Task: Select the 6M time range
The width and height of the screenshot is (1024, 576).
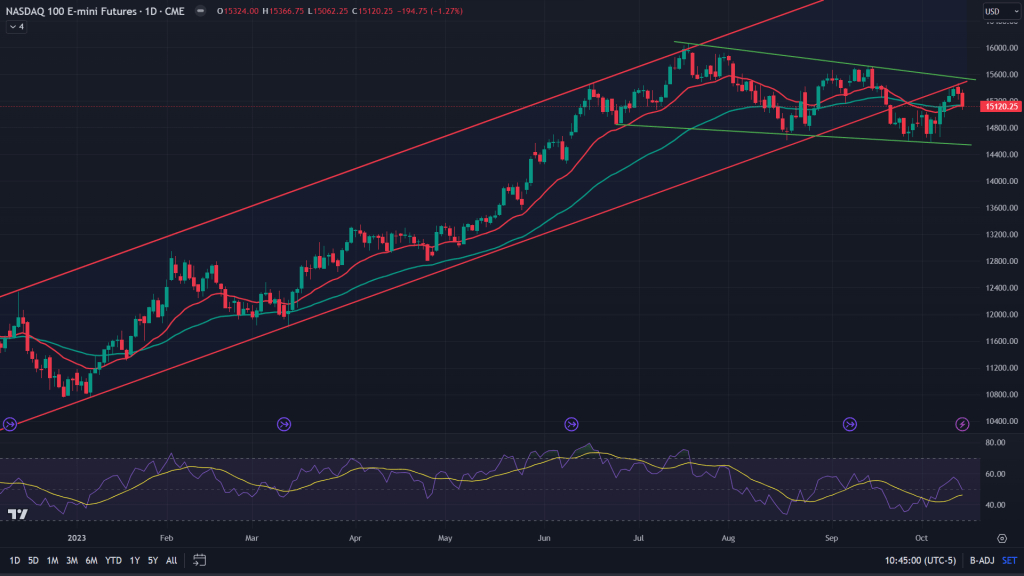Action: 91,560
